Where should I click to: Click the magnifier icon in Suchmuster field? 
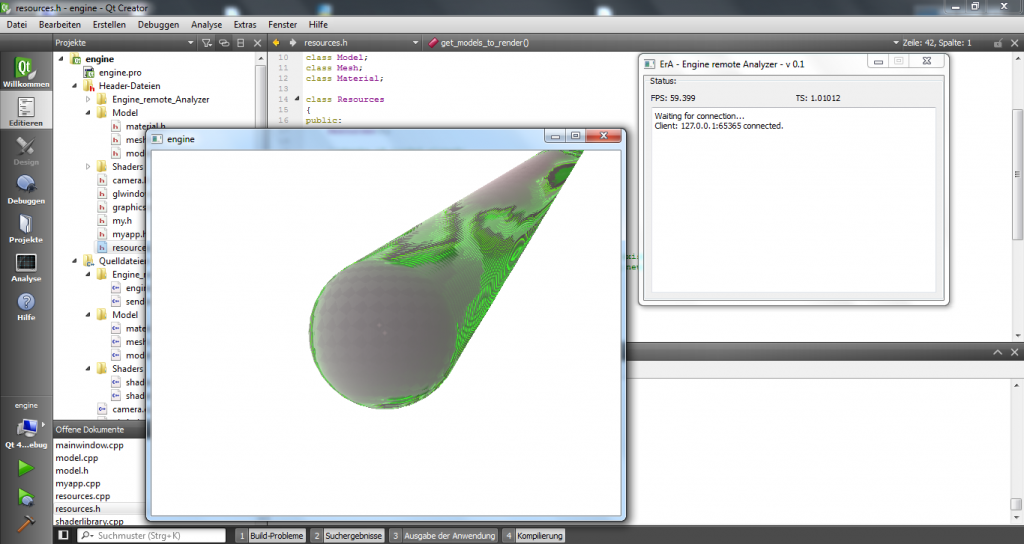coord(87,536)
